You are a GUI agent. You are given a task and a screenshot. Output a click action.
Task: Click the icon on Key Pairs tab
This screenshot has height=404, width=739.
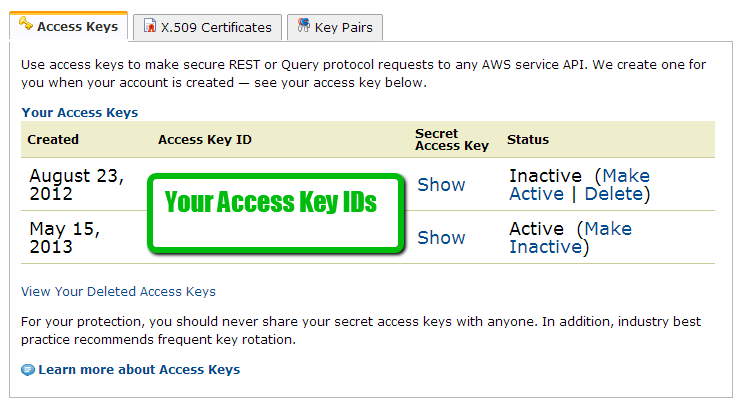tap(301, 27)
